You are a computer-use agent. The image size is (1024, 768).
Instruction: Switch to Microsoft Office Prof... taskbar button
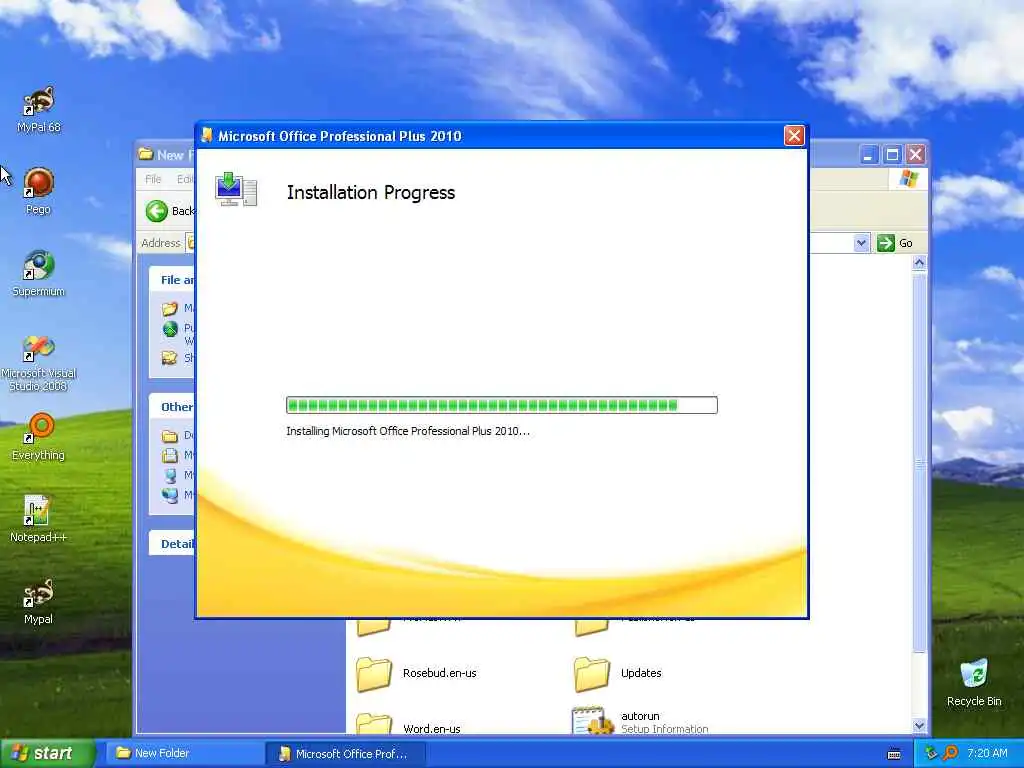tap(345, 754)
